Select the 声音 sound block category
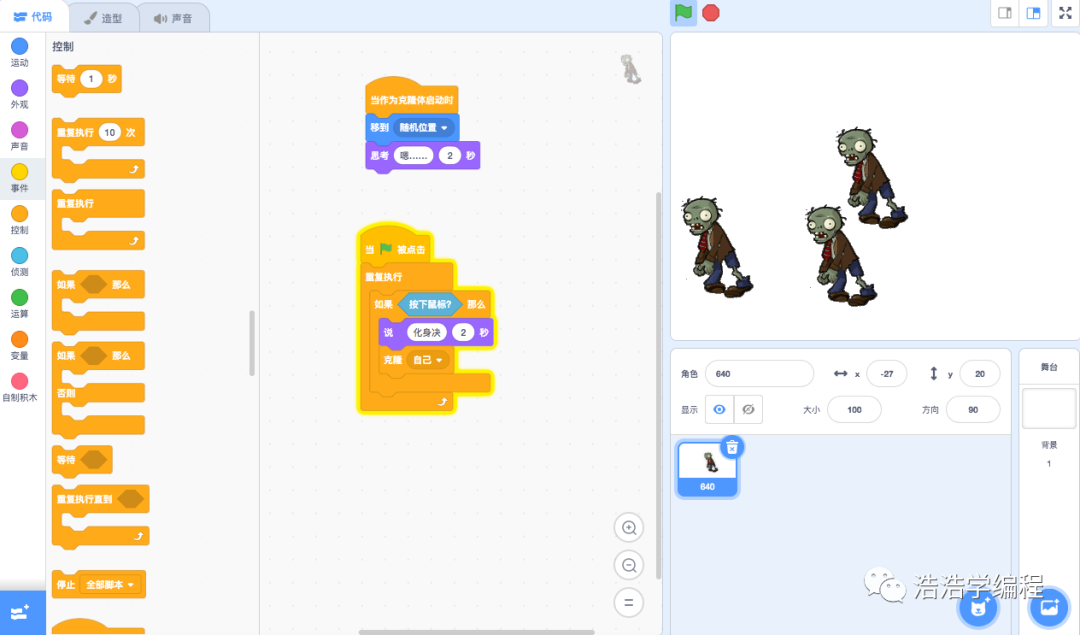Screen dimensions: 1080x635 20,136
